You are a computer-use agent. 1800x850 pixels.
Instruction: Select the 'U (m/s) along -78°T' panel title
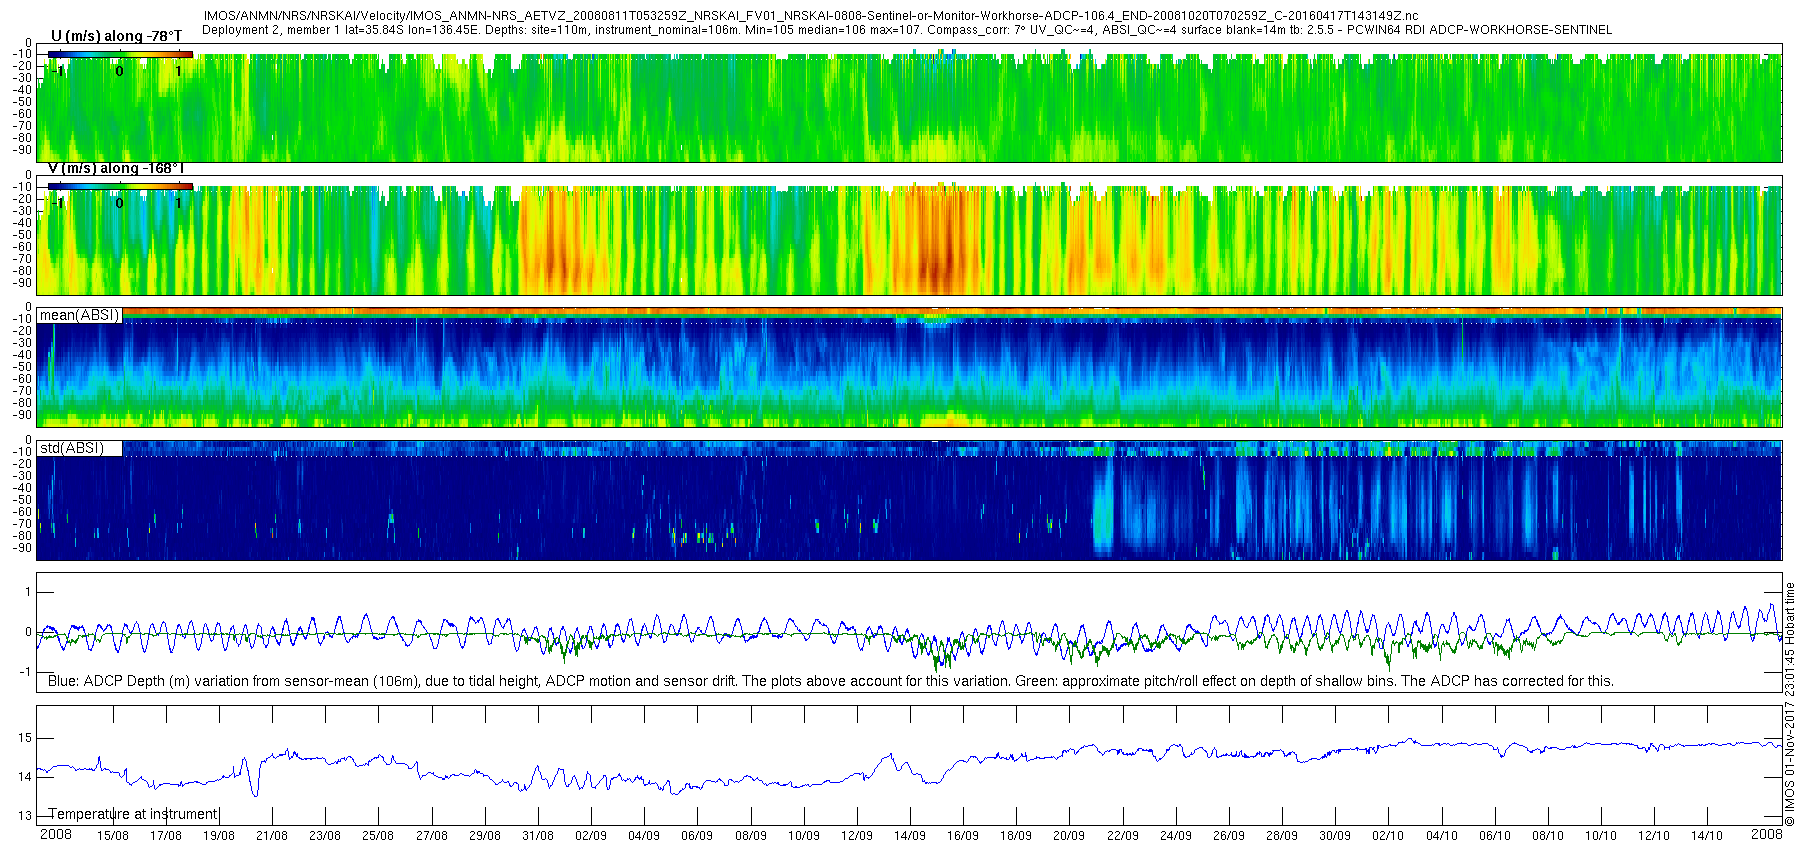click(116, 36)
